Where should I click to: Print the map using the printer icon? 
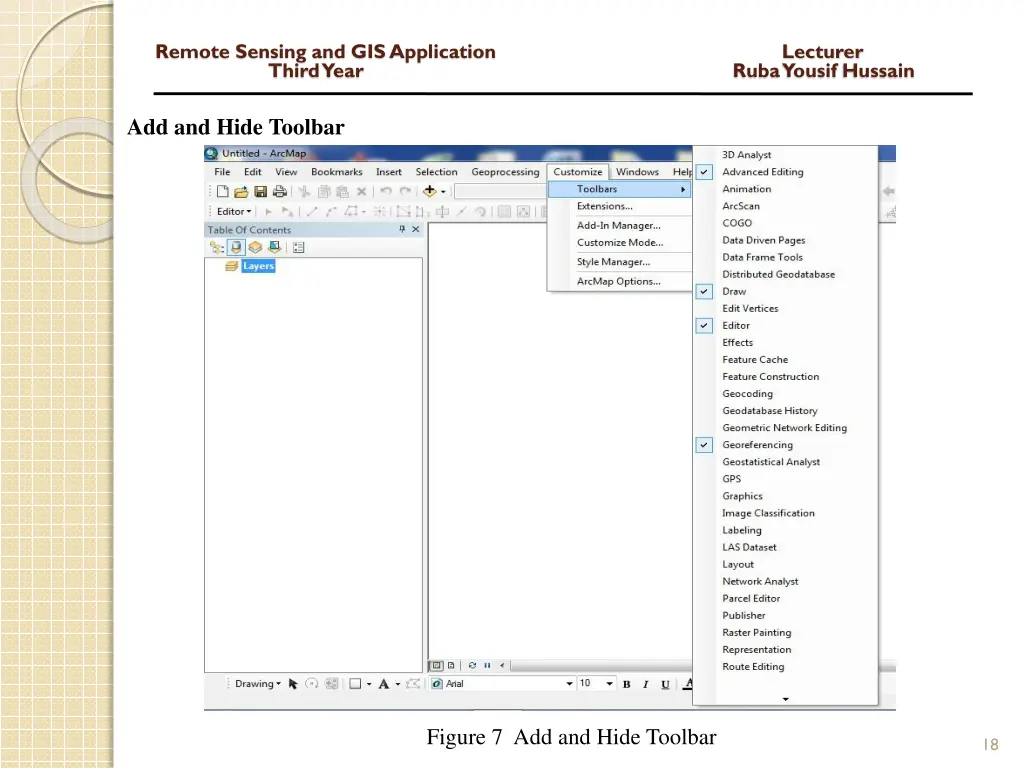(x=280, y=191)
